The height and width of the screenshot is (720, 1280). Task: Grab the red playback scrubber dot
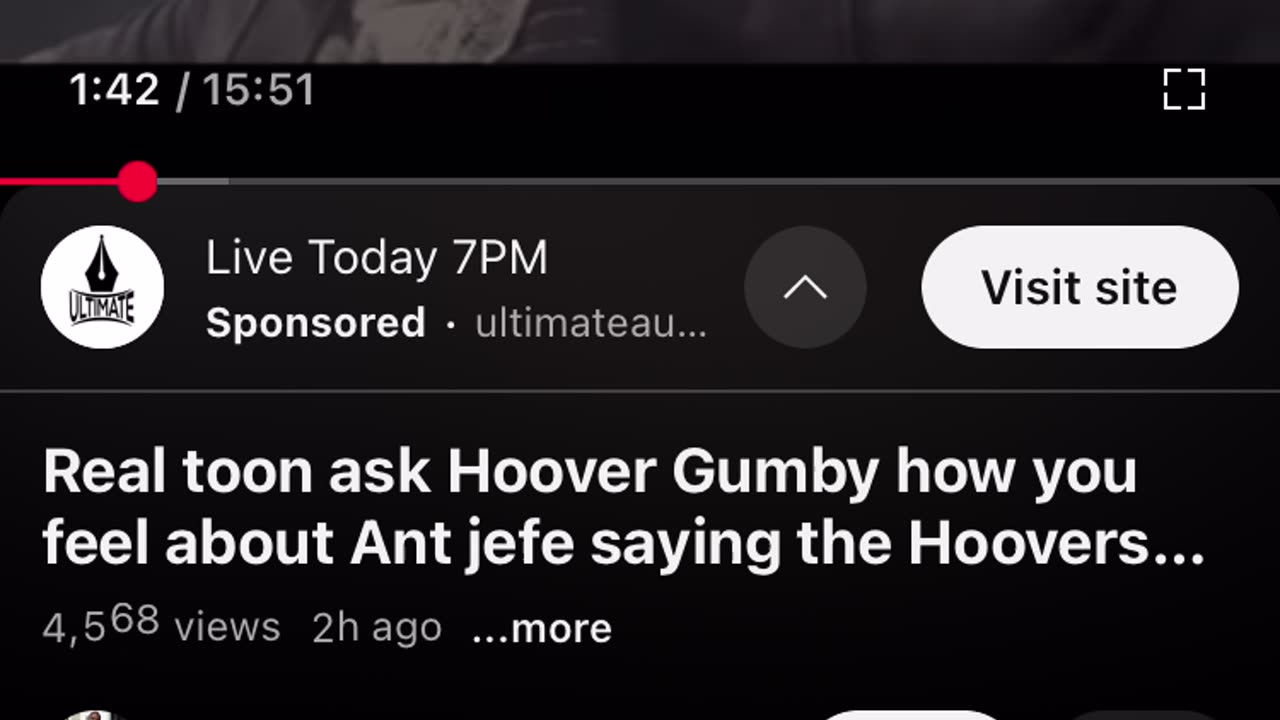pos(137,182)
